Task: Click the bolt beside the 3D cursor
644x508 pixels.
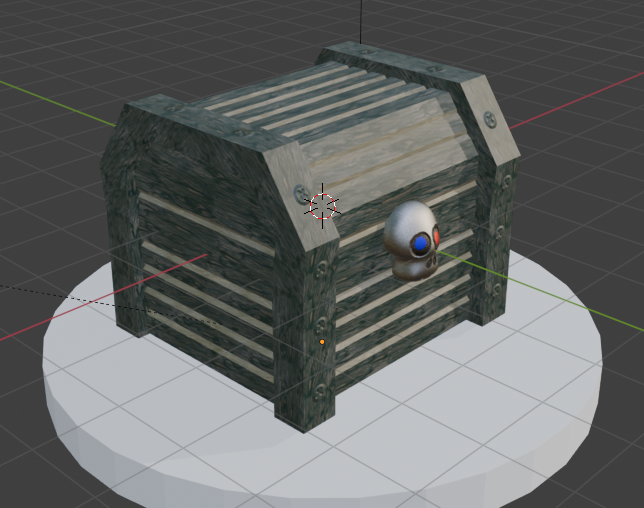Action: [301, 194]
